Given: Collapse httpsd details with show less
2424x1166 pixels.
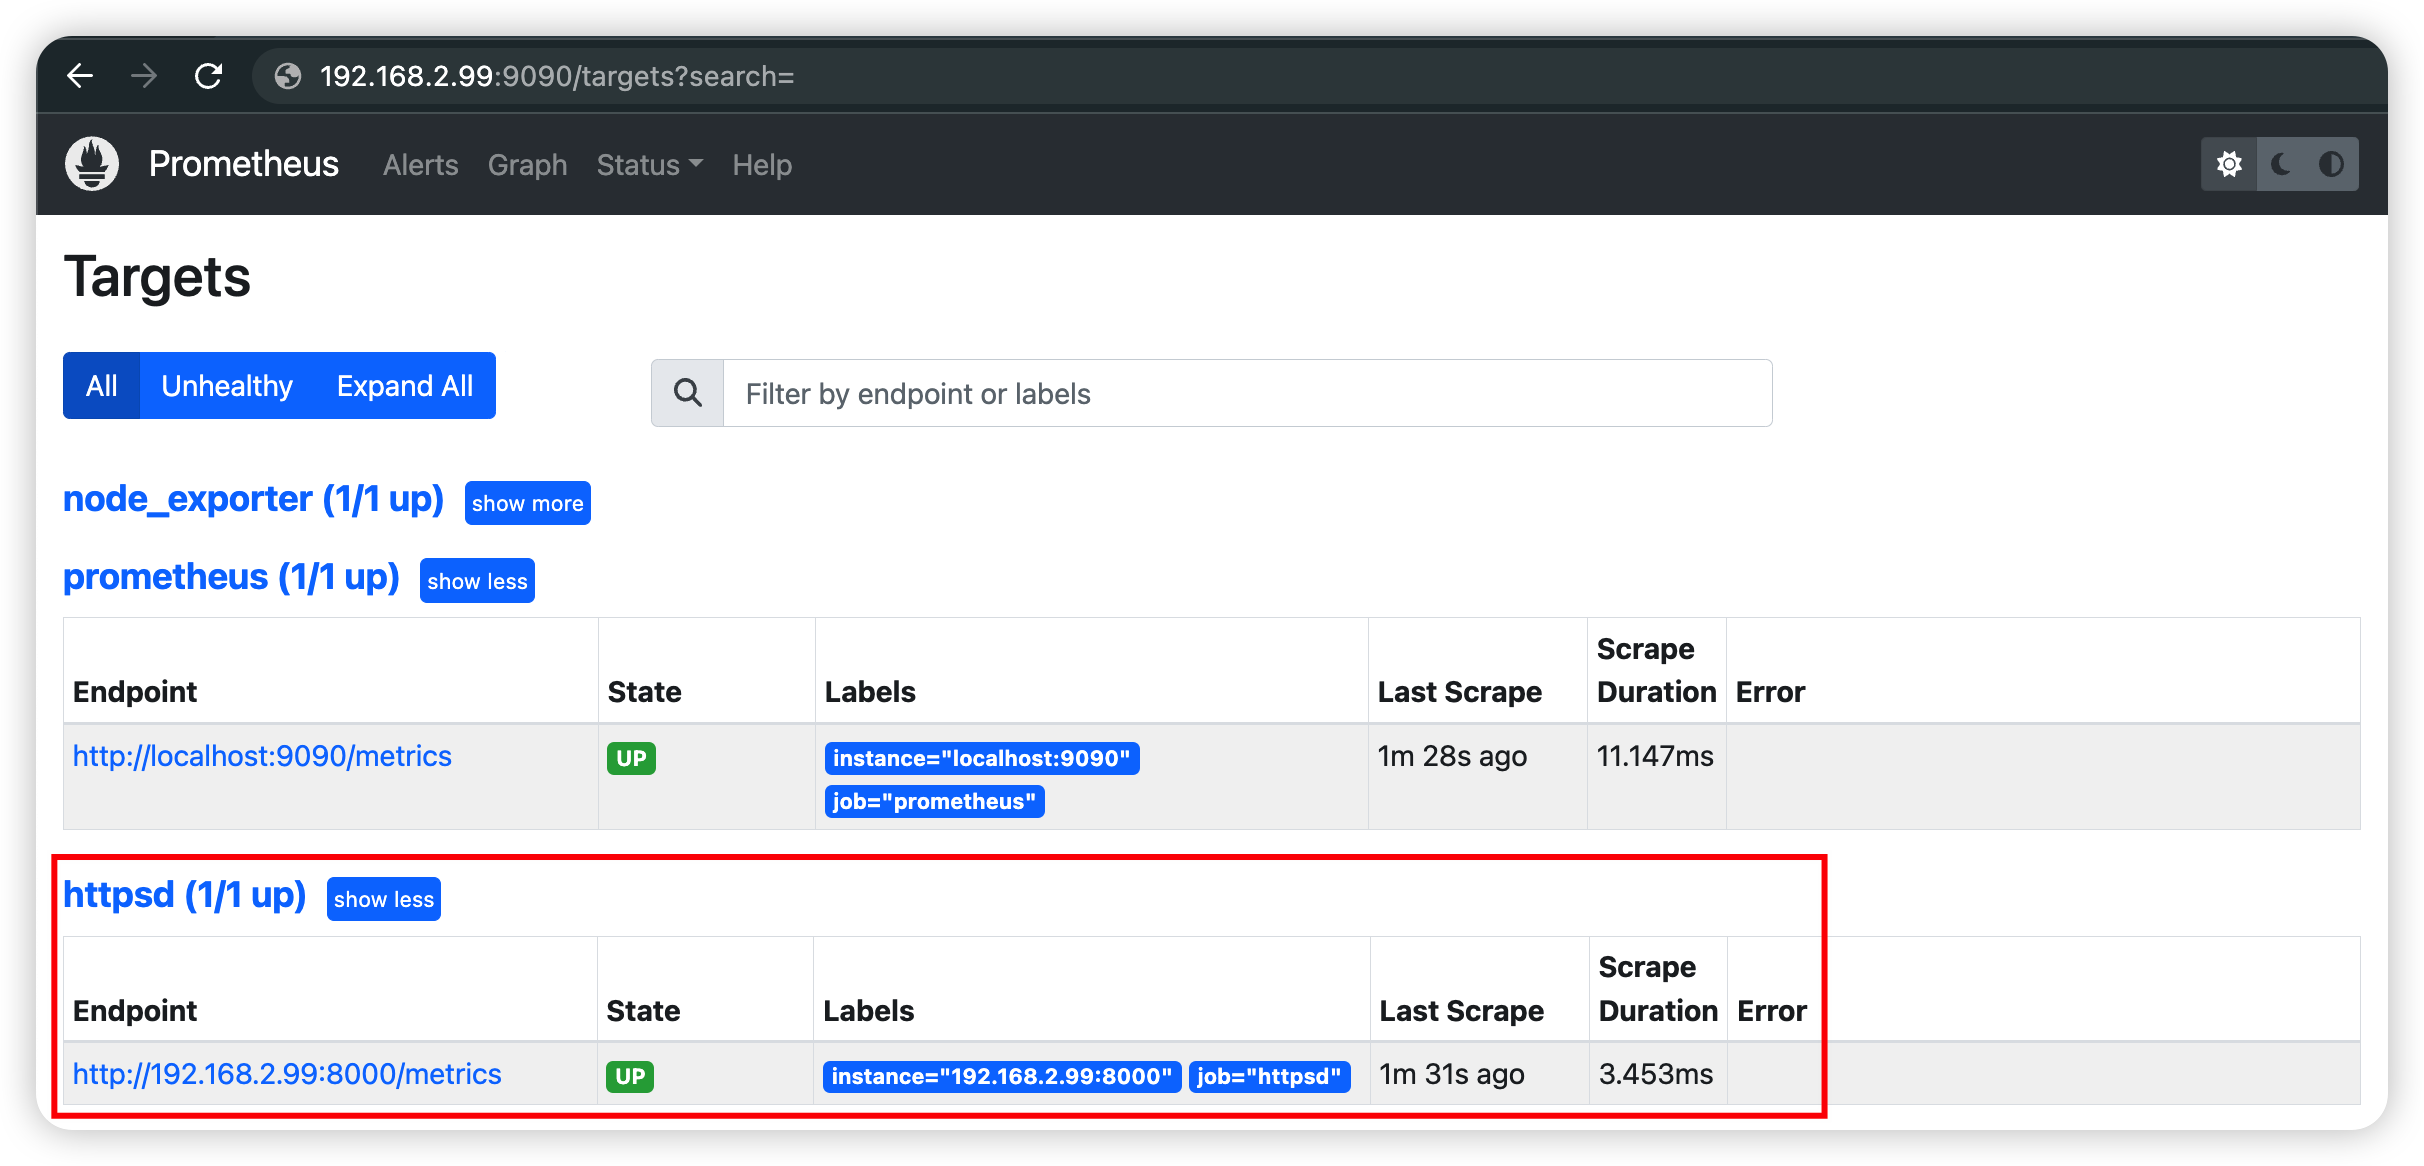Looking at the screenshot, I should click(382, 898).
